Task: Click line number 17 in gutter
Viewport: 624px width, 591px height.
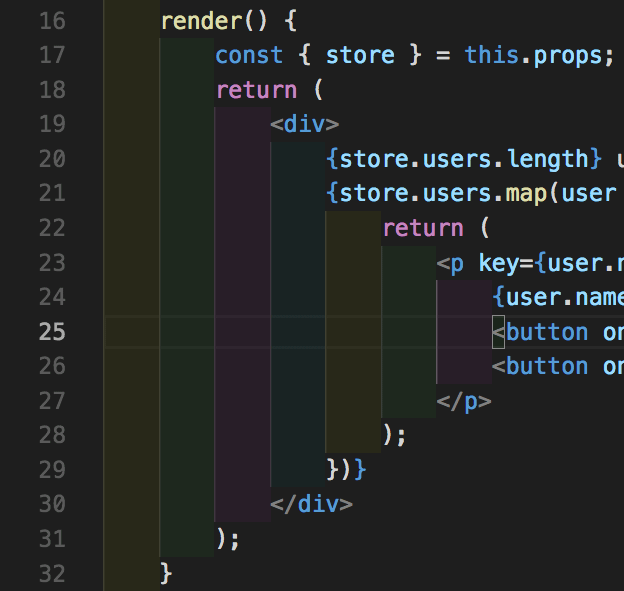Action: [52, 55]
